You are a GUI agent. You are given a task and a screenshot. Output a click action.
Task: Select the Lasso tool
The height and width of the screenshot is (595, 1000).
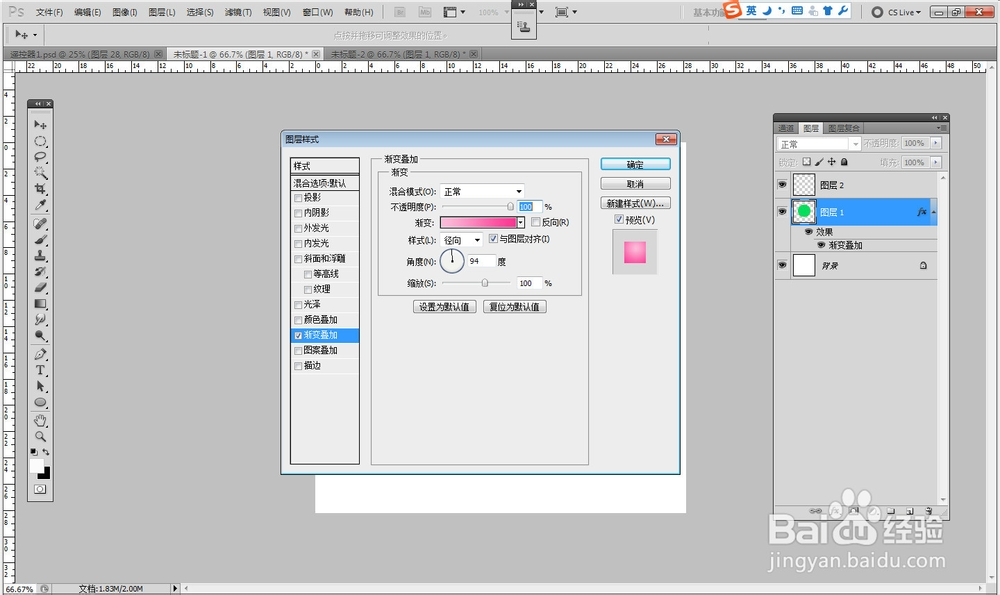point(40,157)
